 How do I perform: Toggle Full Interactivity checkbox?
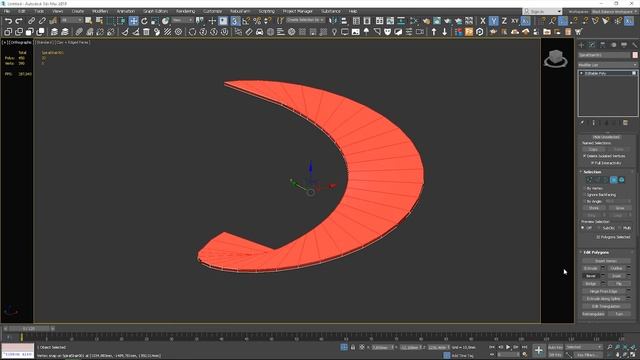pyautogui.click(x=592, y=163)
